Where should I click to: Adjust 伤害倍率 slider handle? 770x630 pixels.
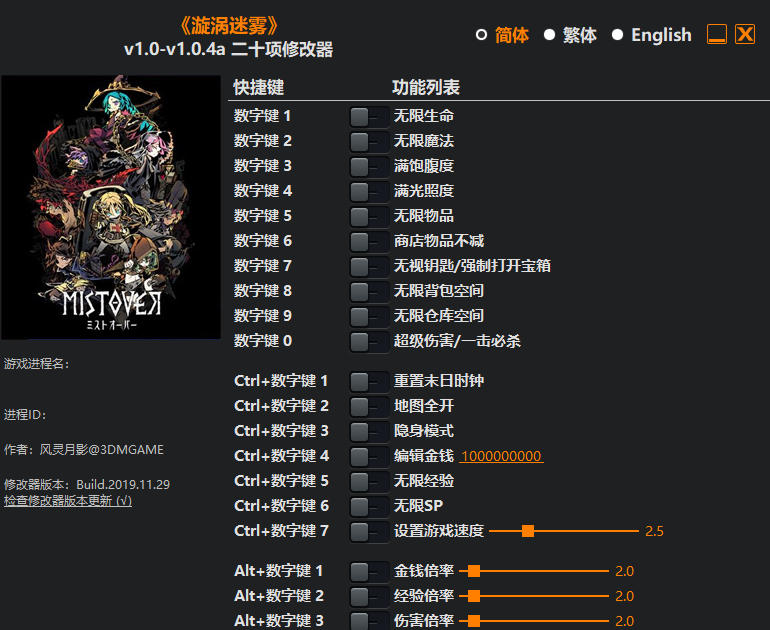[x=474, y=621]
